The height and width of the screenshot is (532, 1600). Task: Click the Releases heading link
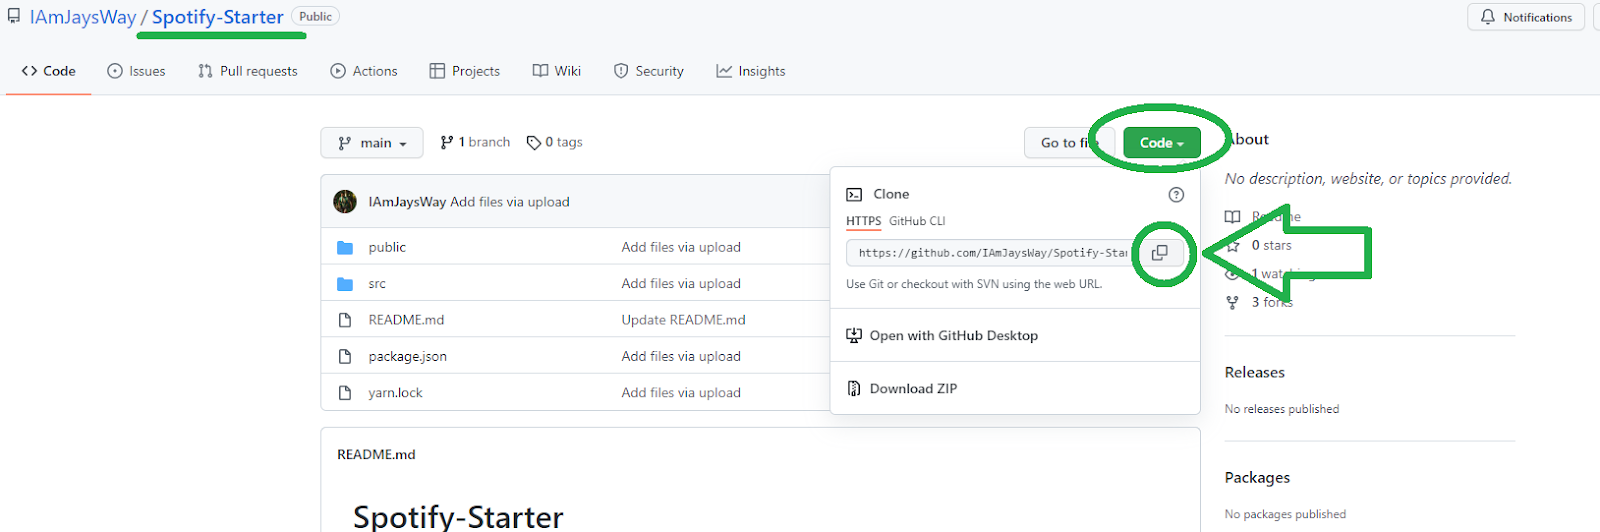coord(1255,372)
